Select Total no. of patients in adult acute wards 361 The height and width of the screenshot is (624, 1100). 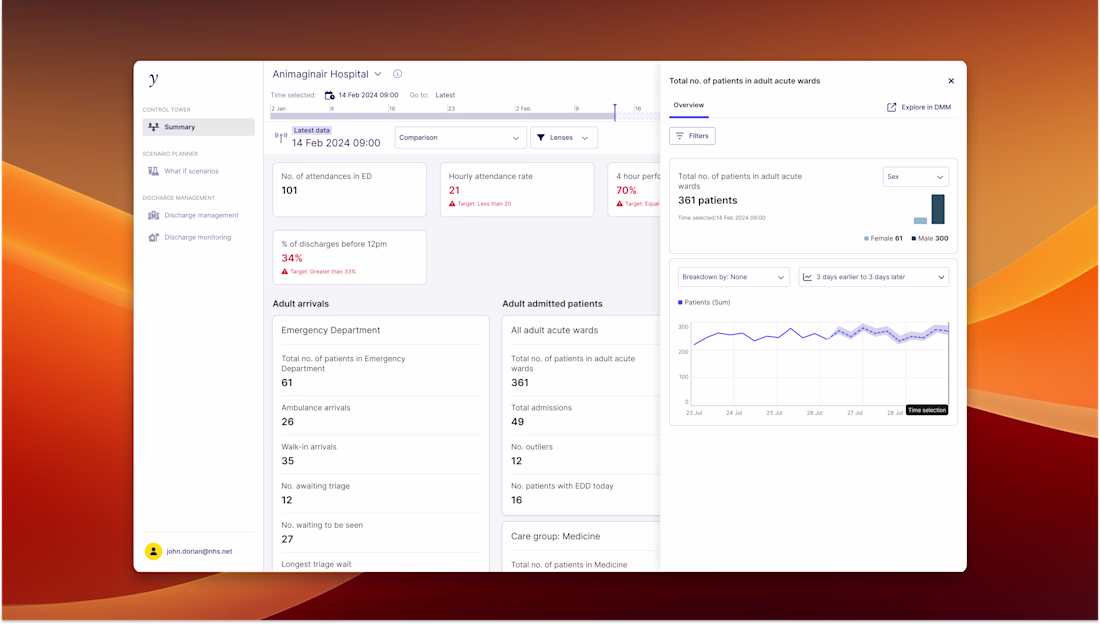tap(585, 371)
